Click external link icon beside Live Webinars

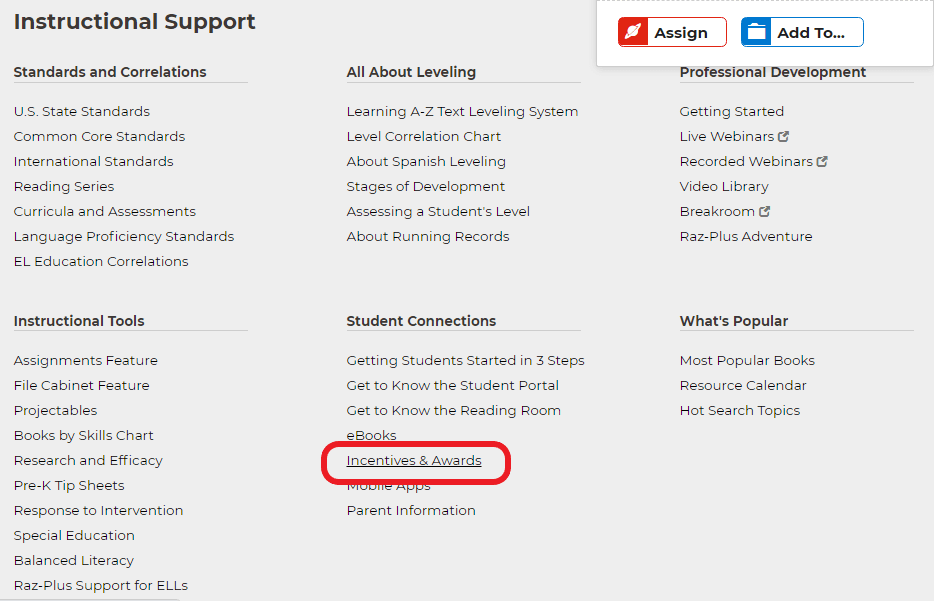tap(784, 137)
